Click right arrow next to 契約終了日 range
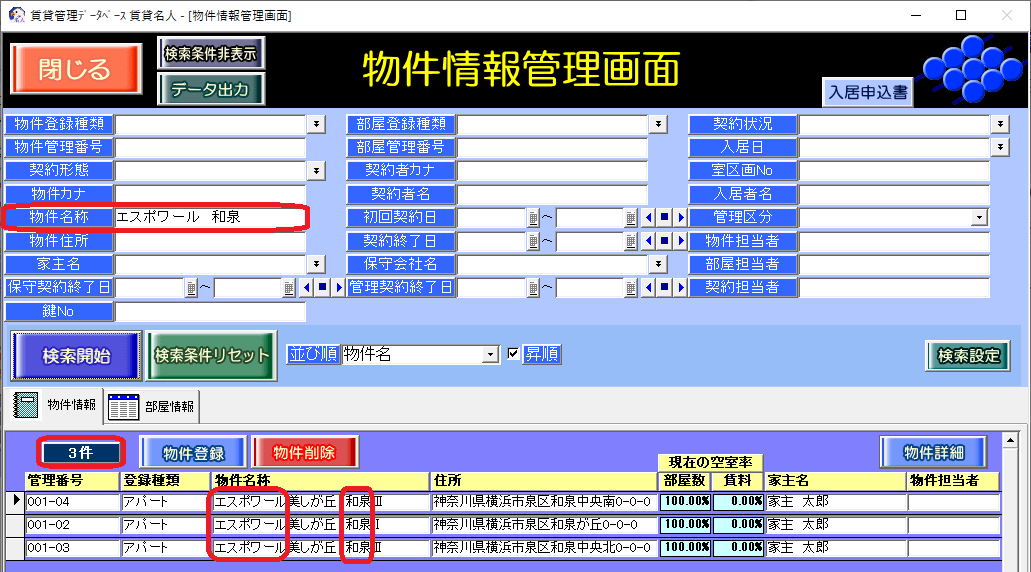Image resolution: width=1031 pixels, height=572 pixels. tap(680, 241)
